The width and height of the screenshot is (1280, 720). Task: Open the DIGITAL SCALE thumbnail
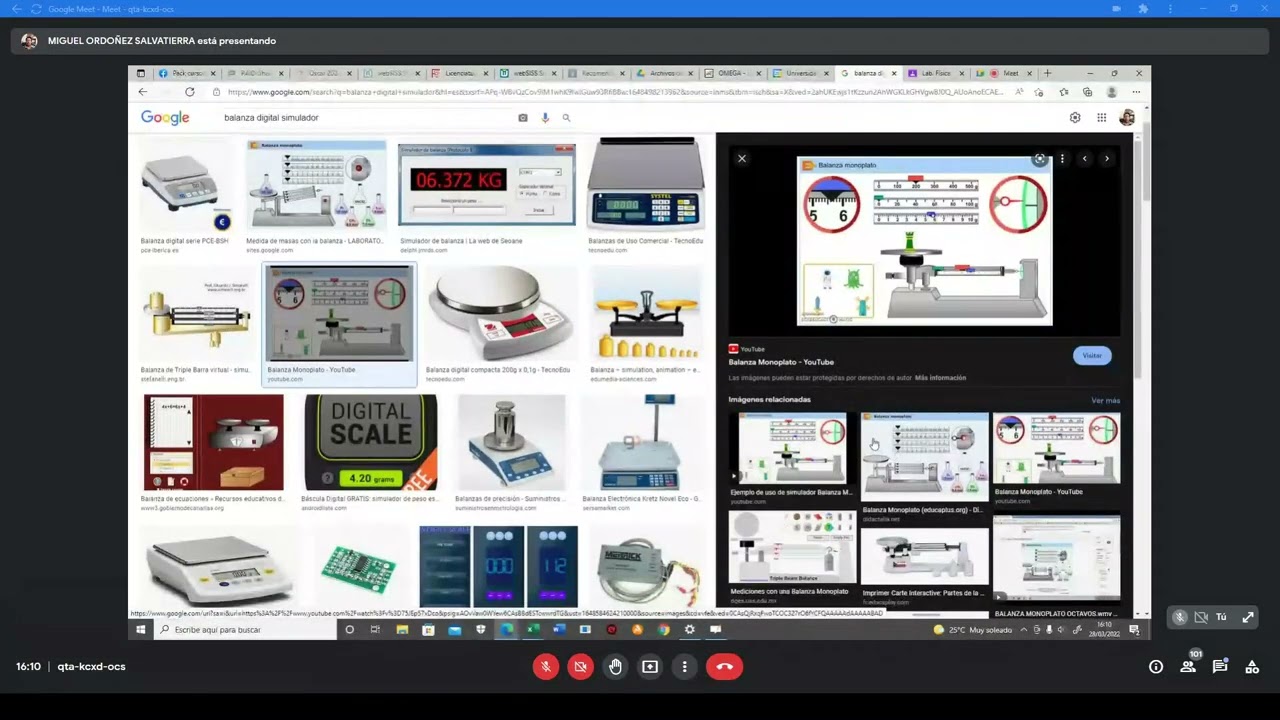(x=371, y=441)
